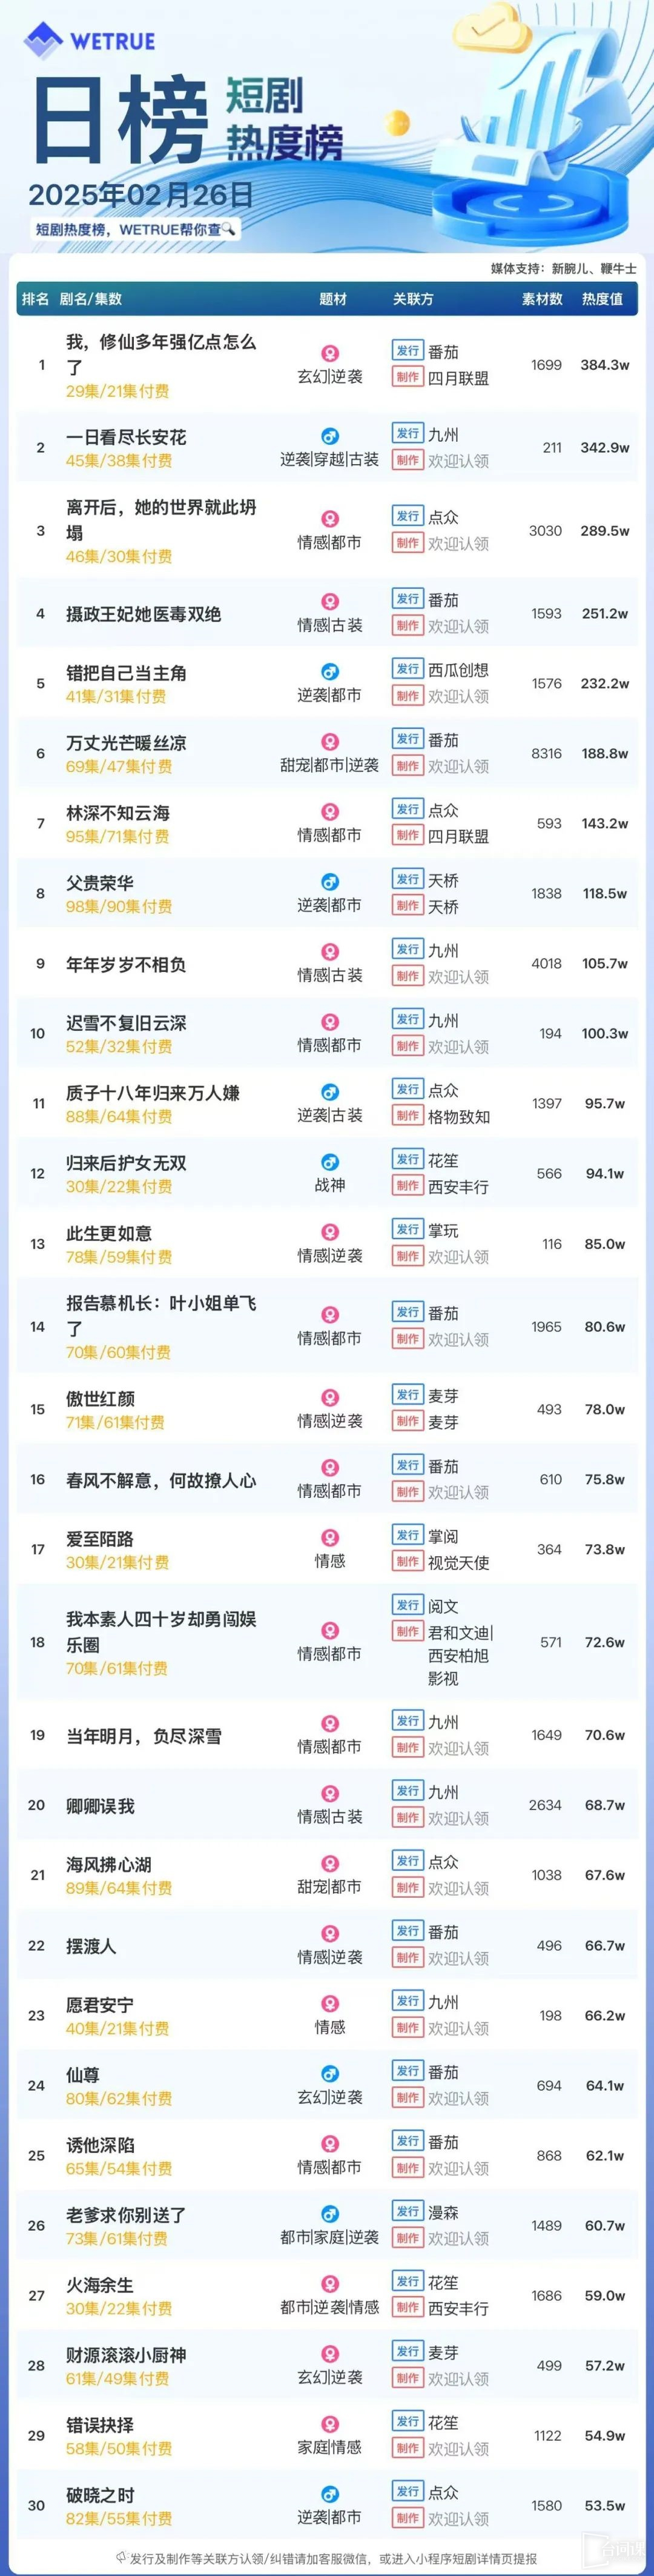This screenshot has height=2576, width=654.
Task: Click the female icon for 财源滚滚小厨神
Action: (x=329, y=2354)
